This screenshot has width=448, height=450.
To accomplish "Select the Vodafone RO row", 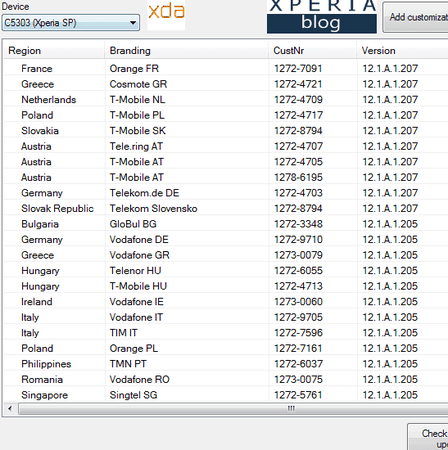I will click(226, 380).
